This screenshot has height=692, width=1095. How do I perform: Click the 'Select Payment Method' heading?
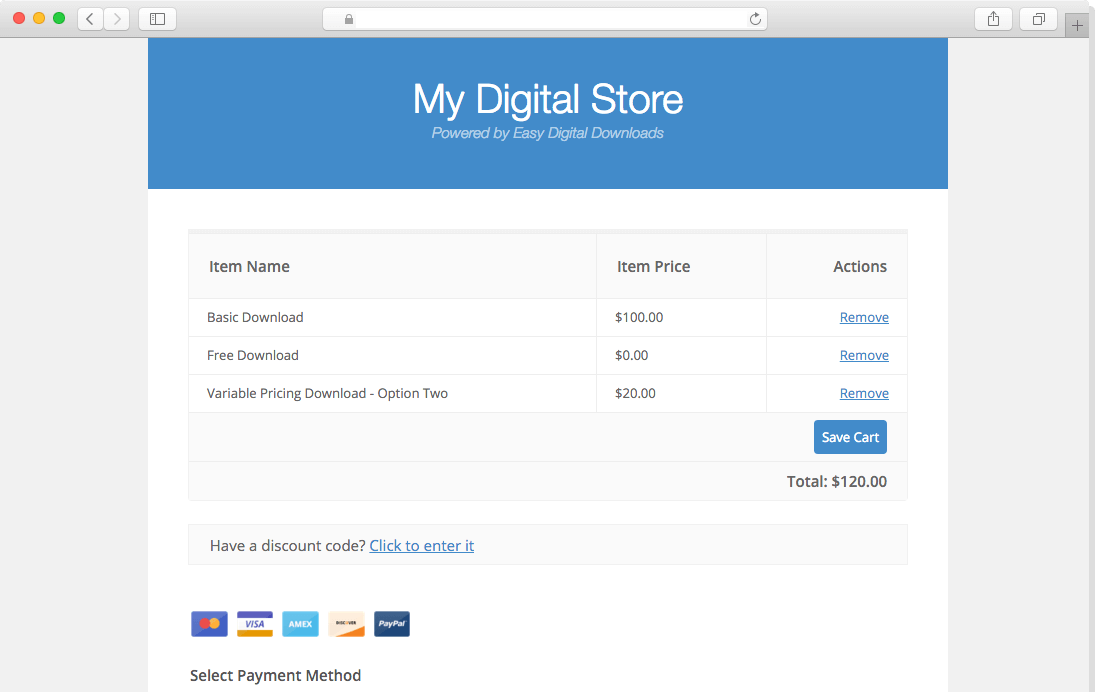(275, 675)
